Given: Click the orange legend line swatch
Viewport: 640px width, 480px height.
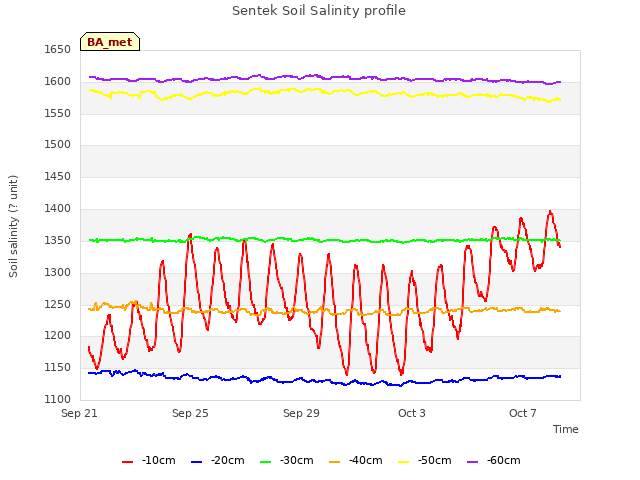Looking at the screenshot, I should [334, 462].
